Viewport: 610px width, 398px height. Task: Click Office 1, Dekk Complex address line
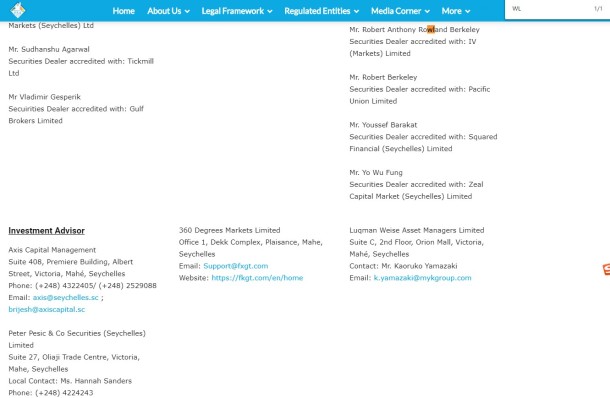[x=251, y=242]
